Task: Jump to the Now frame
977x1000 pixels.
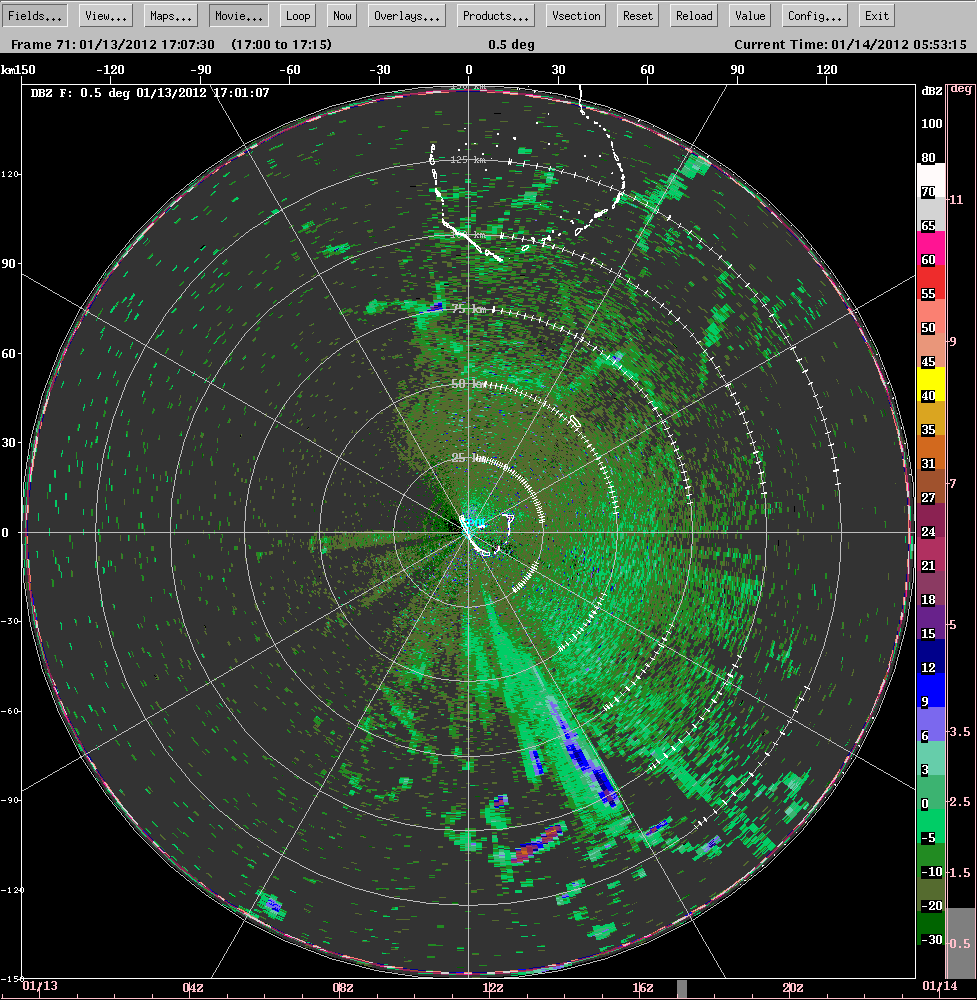Action: coord(341,15)
